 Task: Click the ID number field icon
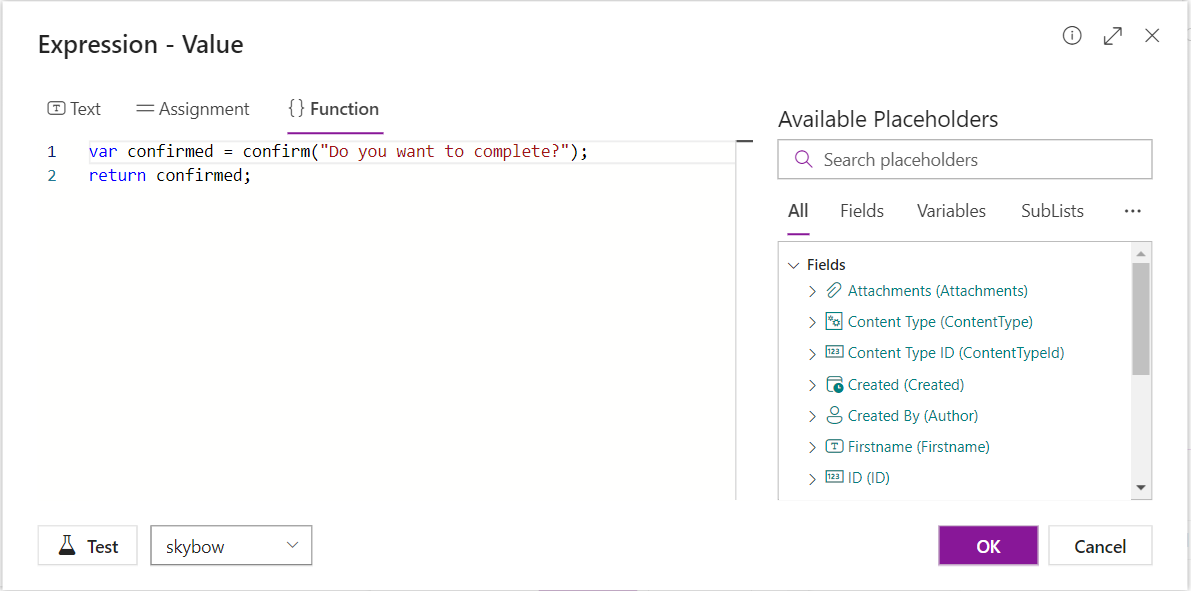click(x=834, y=478)
